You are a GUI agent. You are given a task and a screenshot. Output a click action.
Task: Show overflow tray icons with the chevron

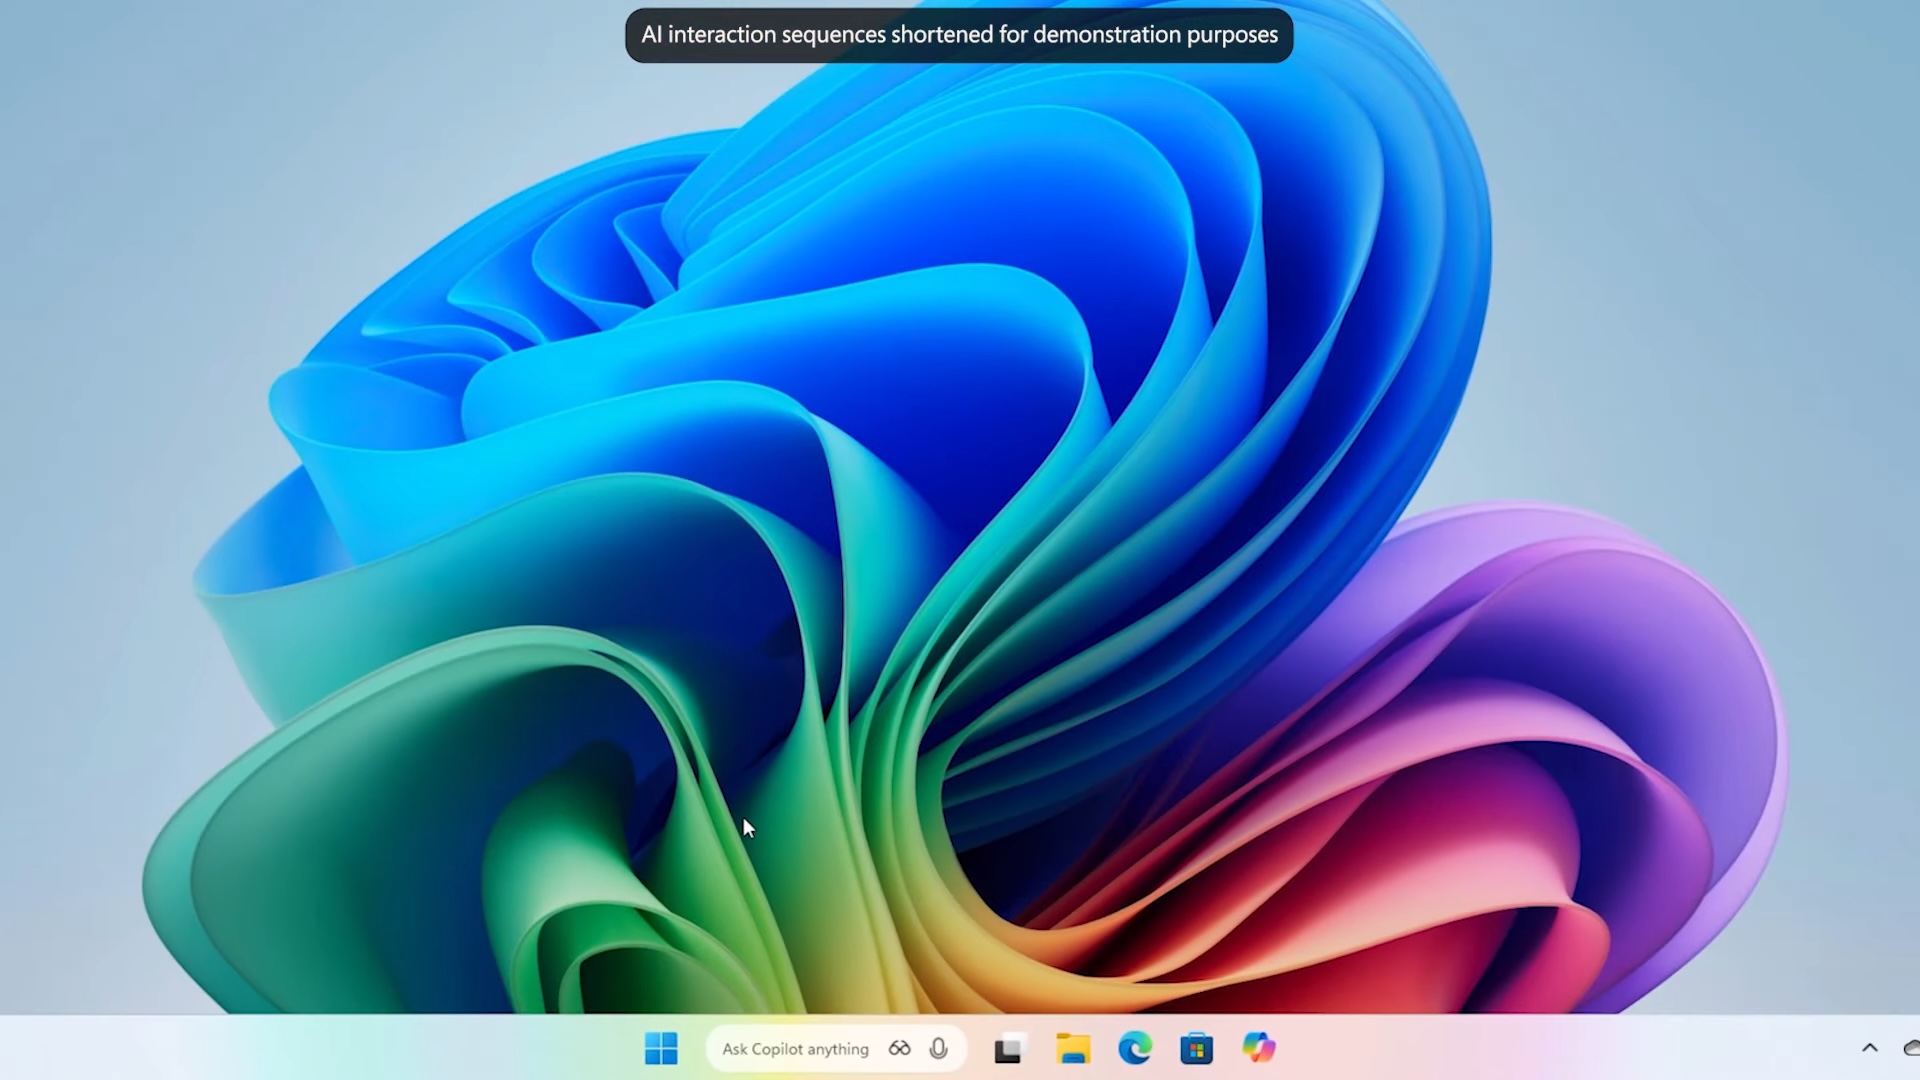click(1871, 1048)
